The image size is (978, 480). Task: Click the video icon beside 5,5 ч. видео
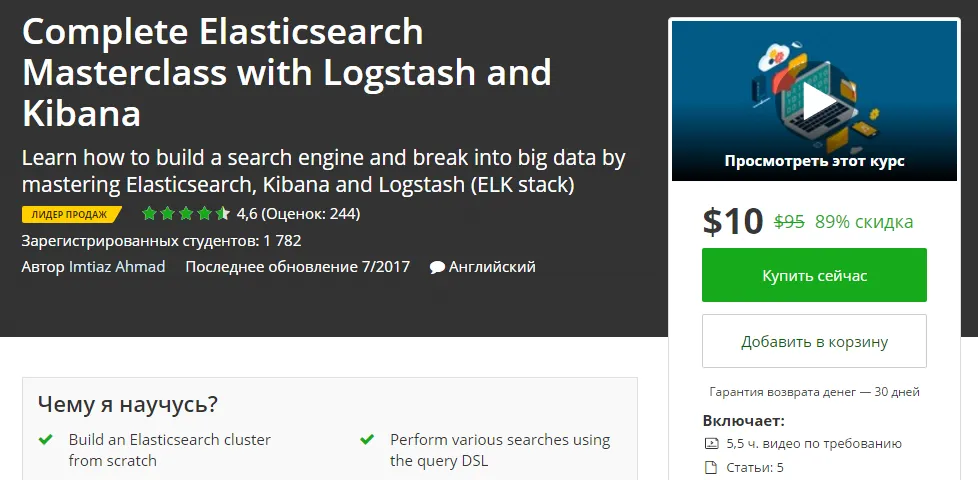(x=711, y=444)
